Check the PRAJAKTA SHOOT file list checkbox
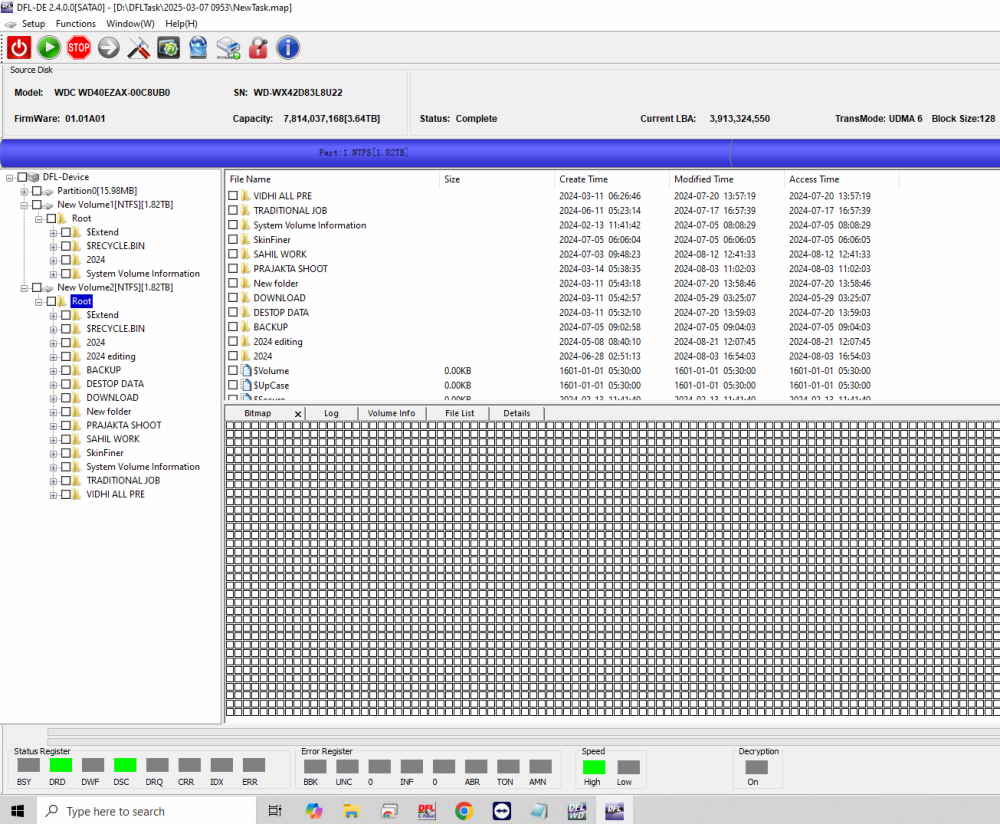The width and height of the screenshot is (1000, 824). [x=233, y=269]
